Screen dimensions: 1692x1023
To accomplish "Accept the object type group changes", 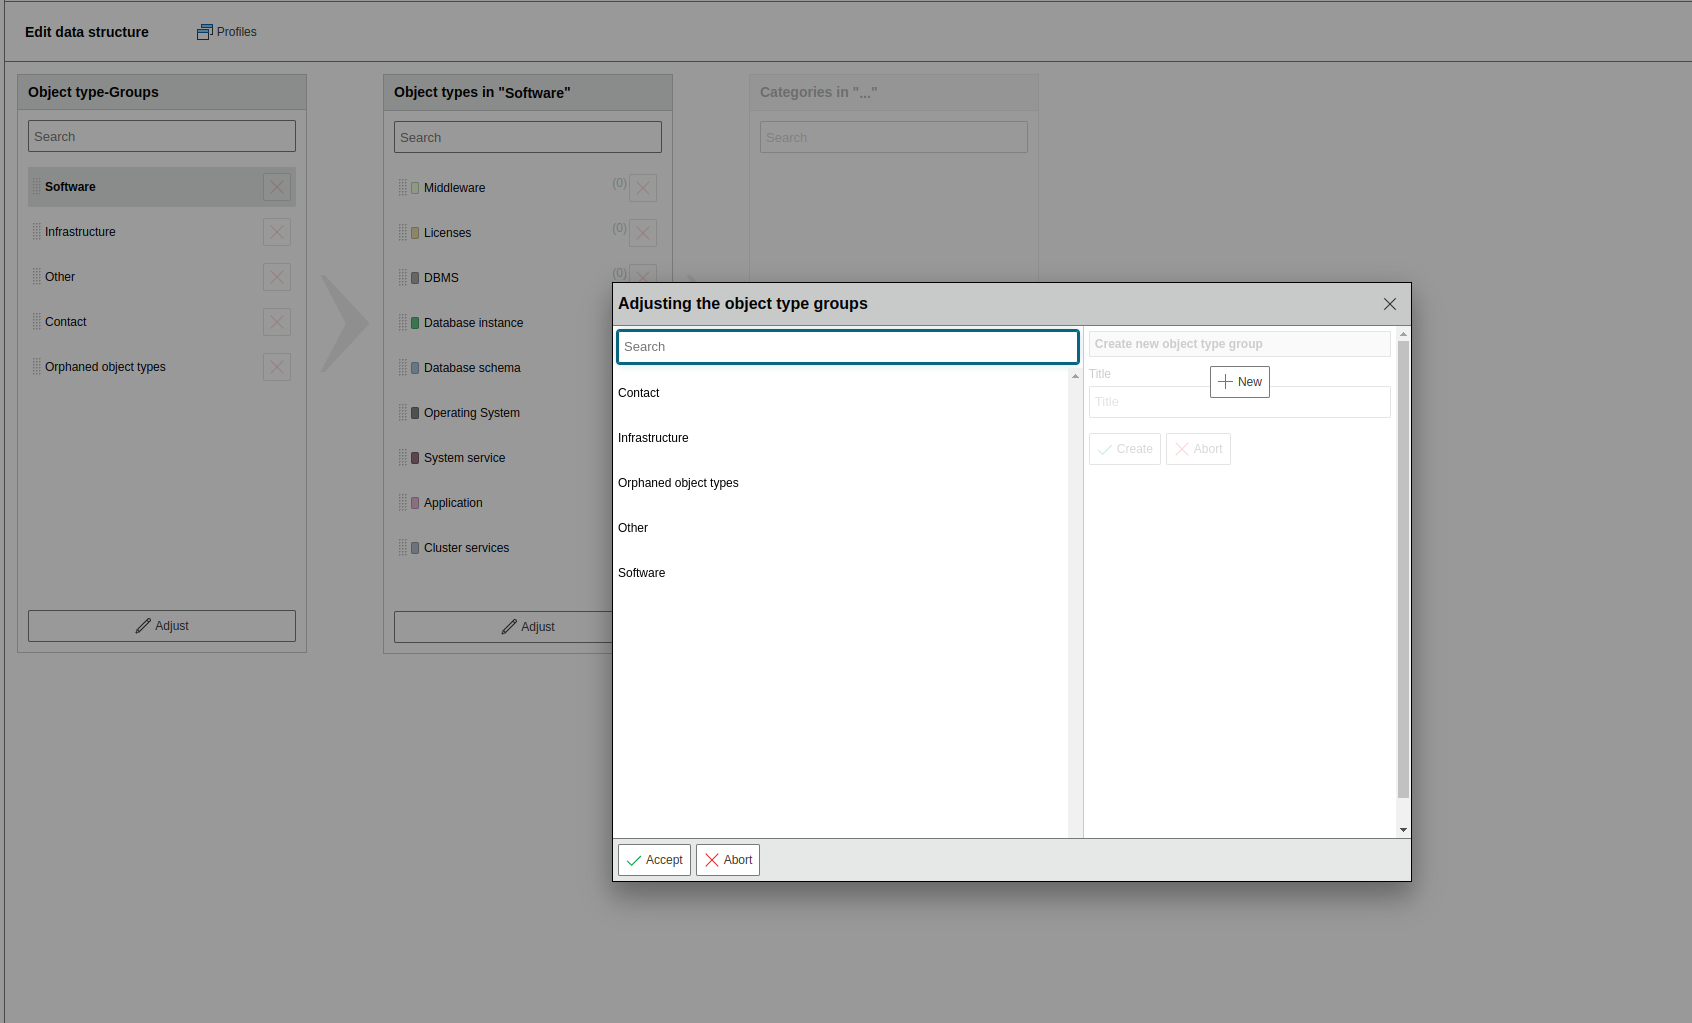I will (654, 860).
